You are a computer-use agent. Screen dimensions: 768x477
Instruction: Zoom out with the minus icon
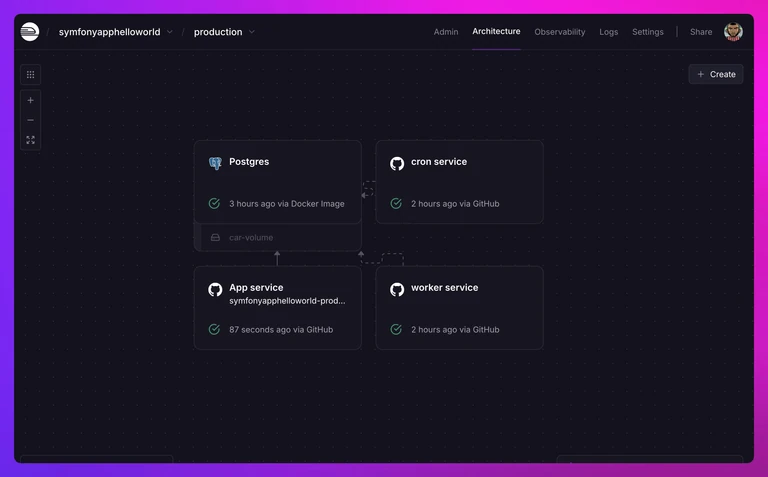[x=30, y=120]
